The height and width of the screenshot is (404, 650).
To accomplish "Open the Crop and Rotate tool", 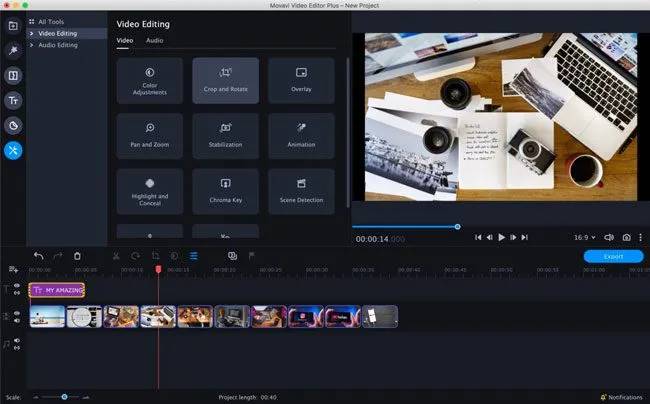I will 226,80.
